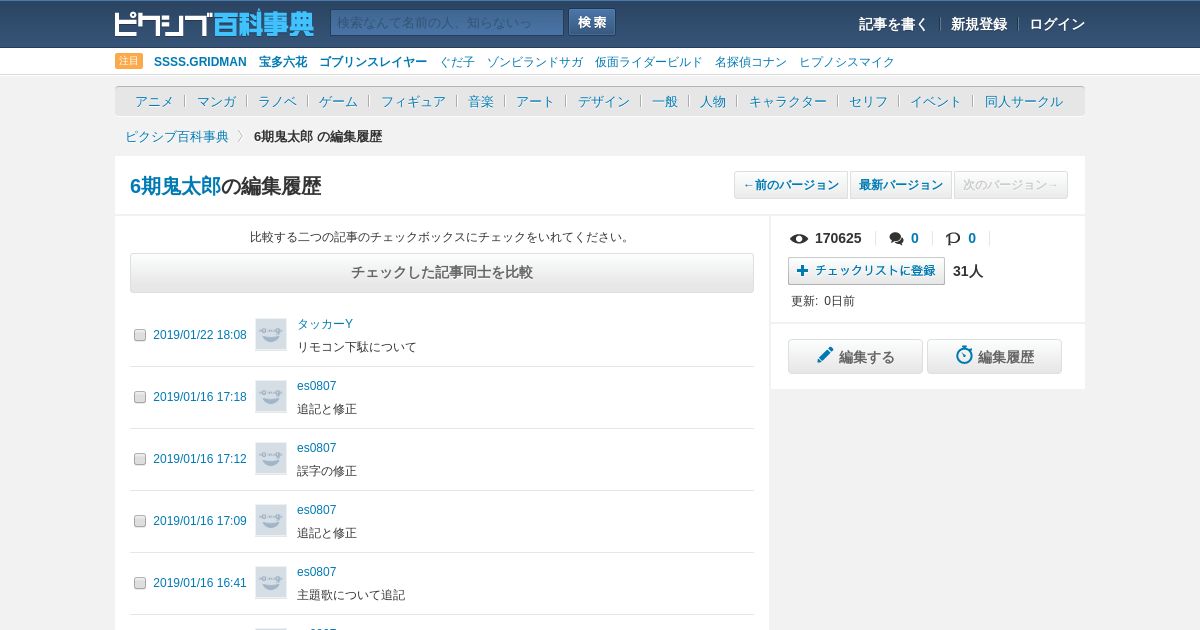Open revision dated 2019/01/16 17:12
1200x630 pixels.
click(x=200, y=459)
